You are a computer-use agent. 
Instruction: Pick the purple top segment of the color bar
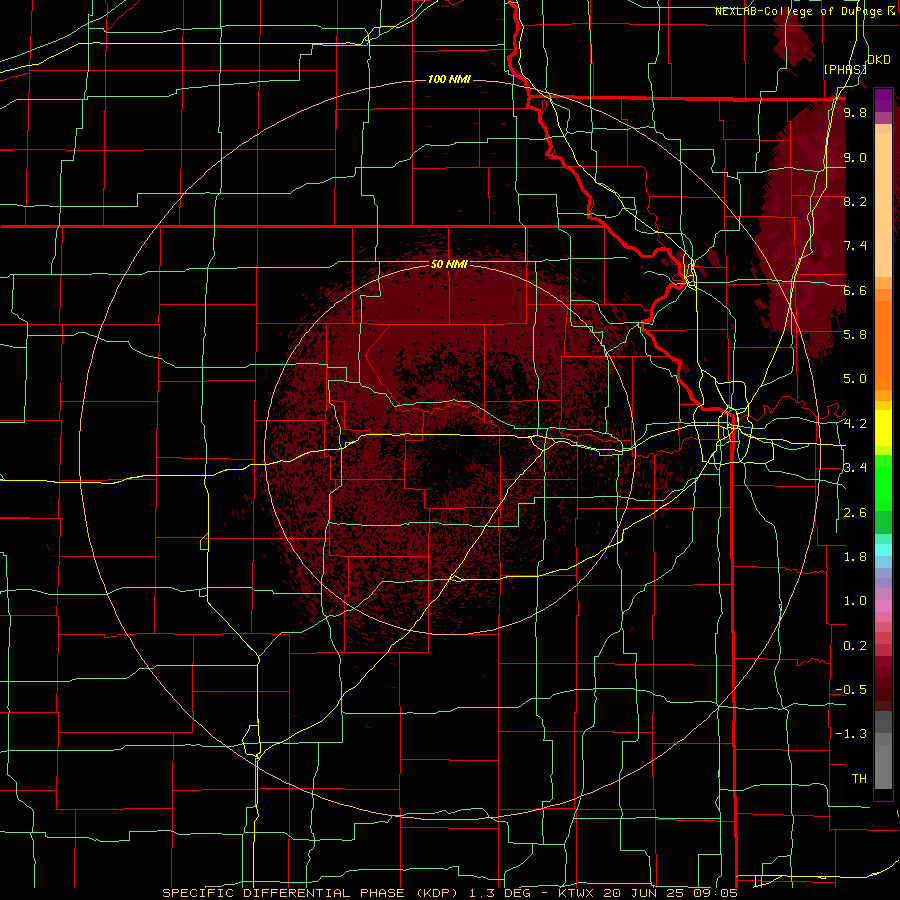[x=883, y=100]
